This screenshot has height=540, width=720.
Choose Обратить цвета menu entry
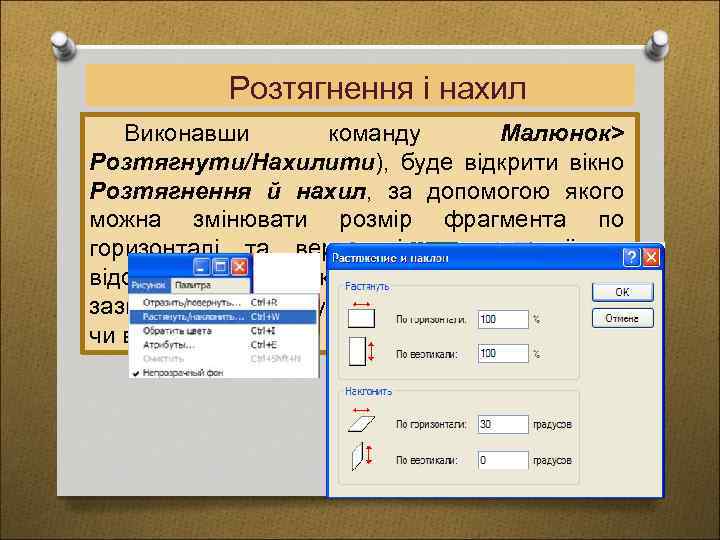tap(224, 331)
